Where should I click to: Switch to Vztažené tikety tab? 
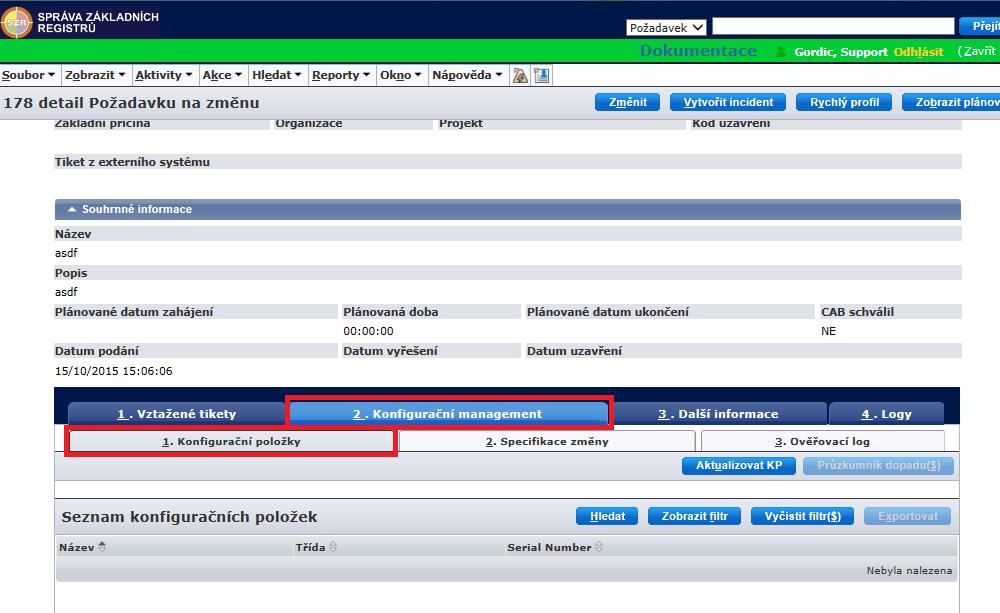click(176, 414)
